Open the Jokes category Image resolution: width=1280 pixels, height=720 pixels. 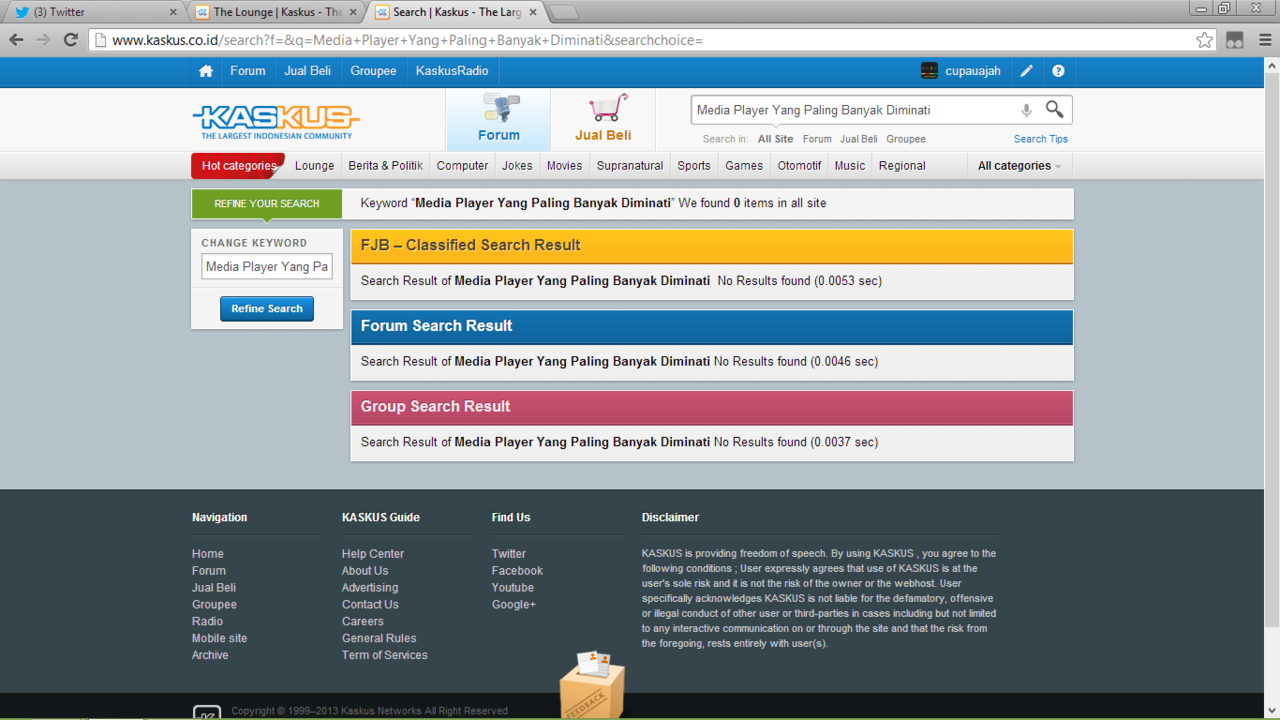pyautogui.click(x=517, y=166)
